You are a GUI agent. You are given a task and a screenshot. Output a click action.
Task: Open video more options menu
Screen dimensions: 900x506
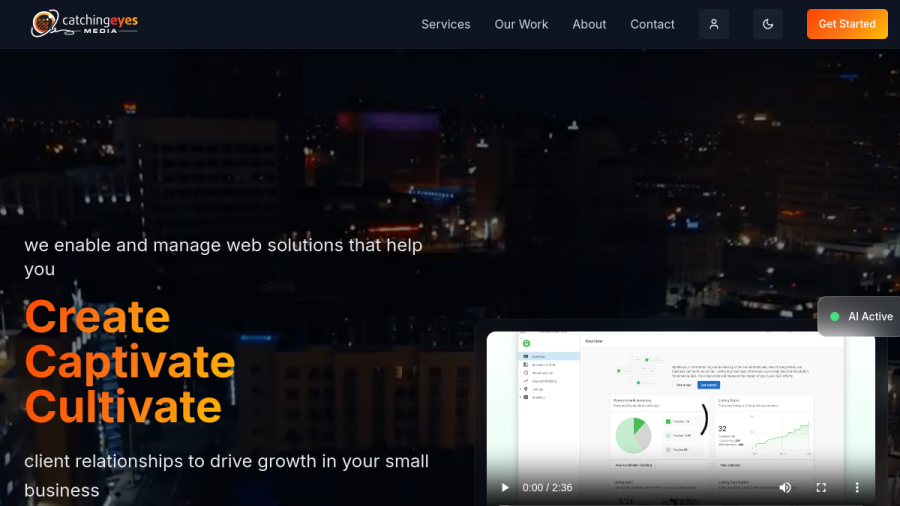857,488
